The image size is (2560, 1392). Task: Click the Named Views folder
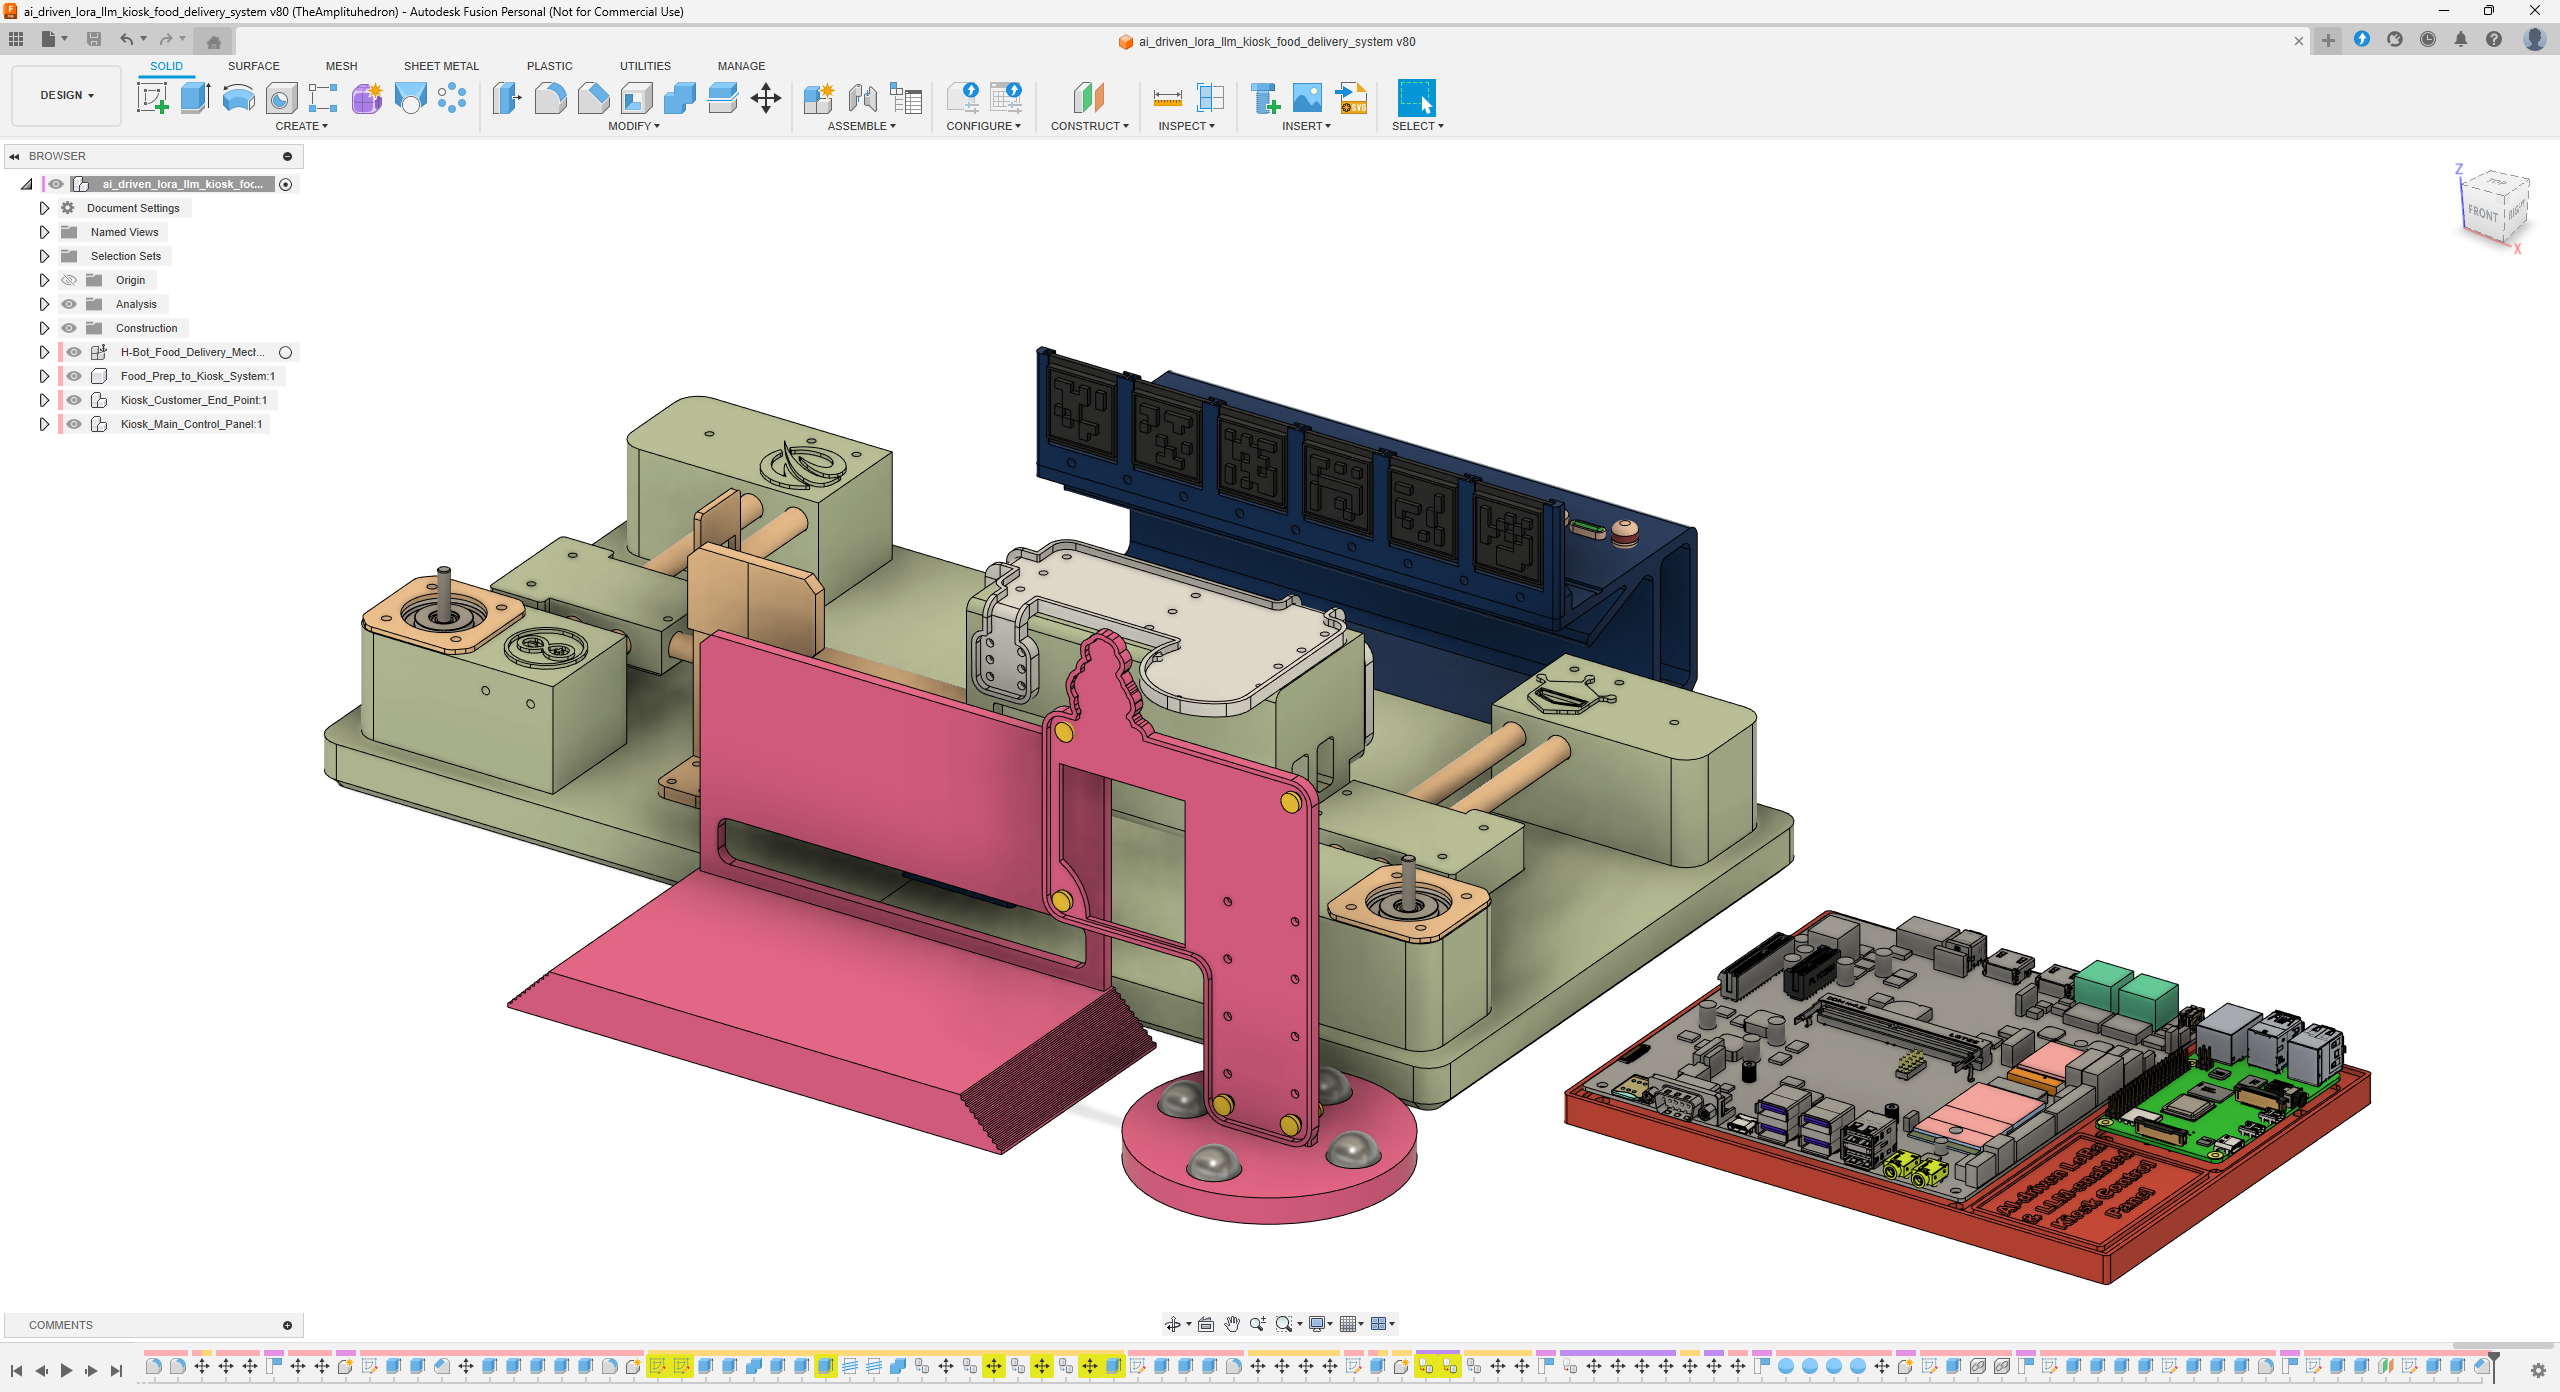[124, 232]
